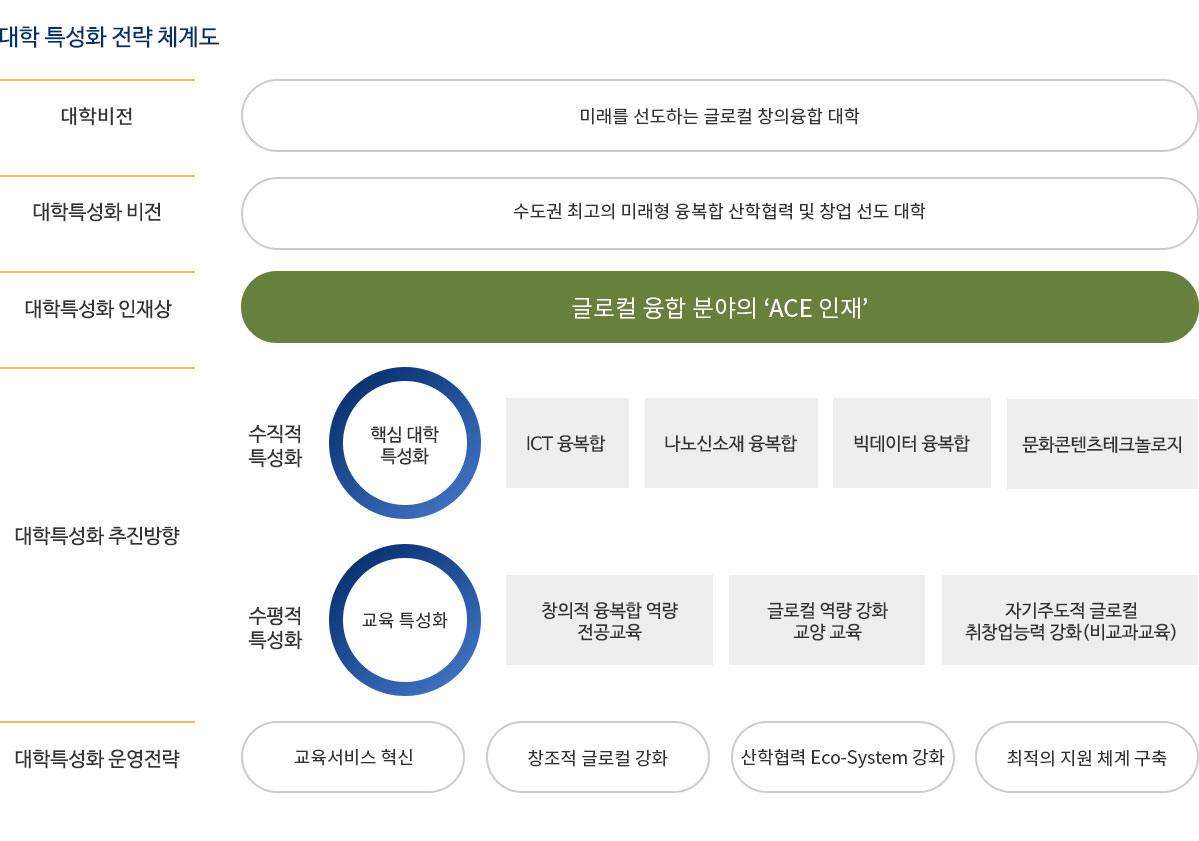Click the 교육 특성화 circle
1199x841 pixels.
405,620
